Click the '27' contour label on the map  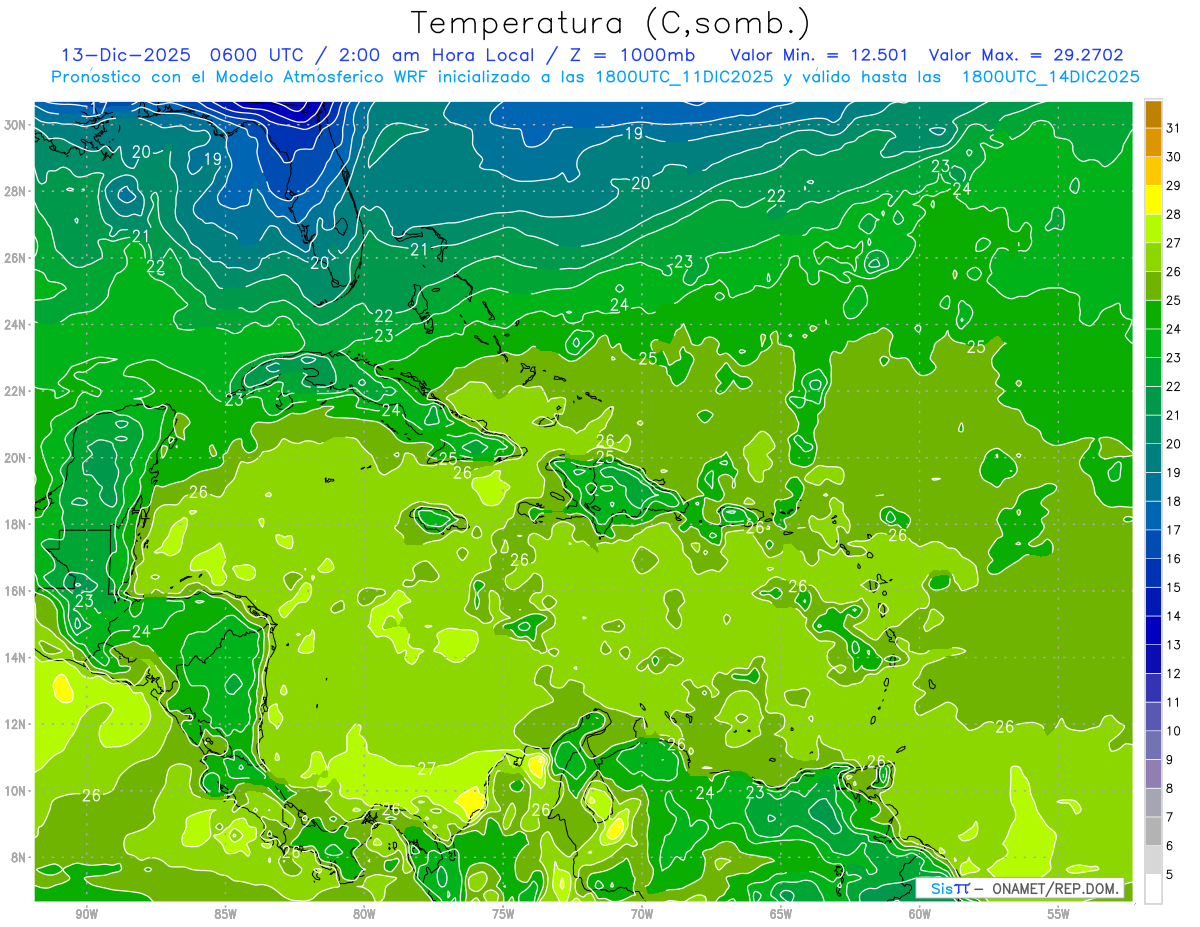[427, 769]
